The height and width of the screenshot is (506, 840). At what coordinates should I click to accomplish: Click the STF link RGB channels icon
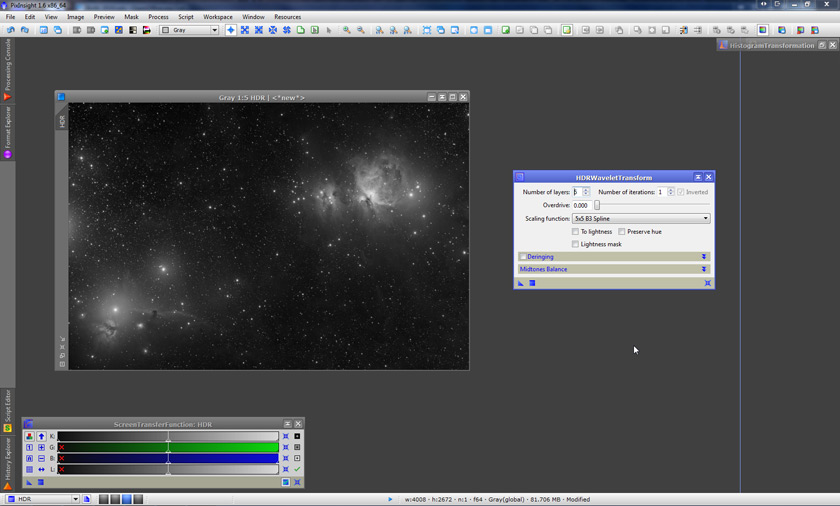[29, 436]
